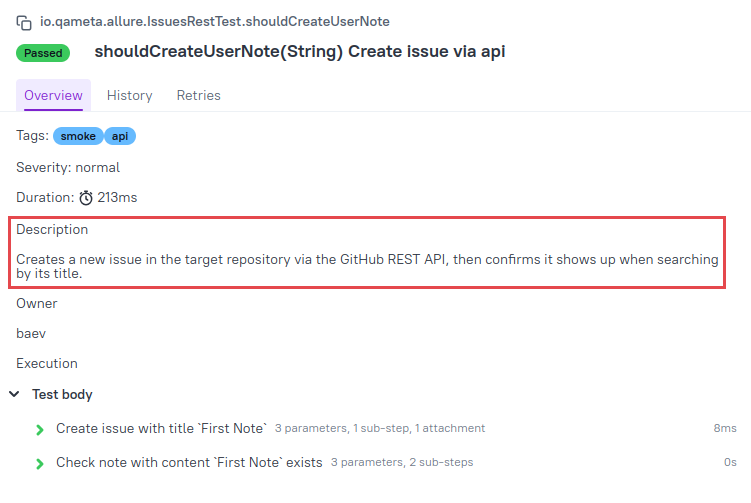Copy the full test name via the copy icon
This screenshot has width=751, height=503.
pyautogui.click(x=24, y=23)
